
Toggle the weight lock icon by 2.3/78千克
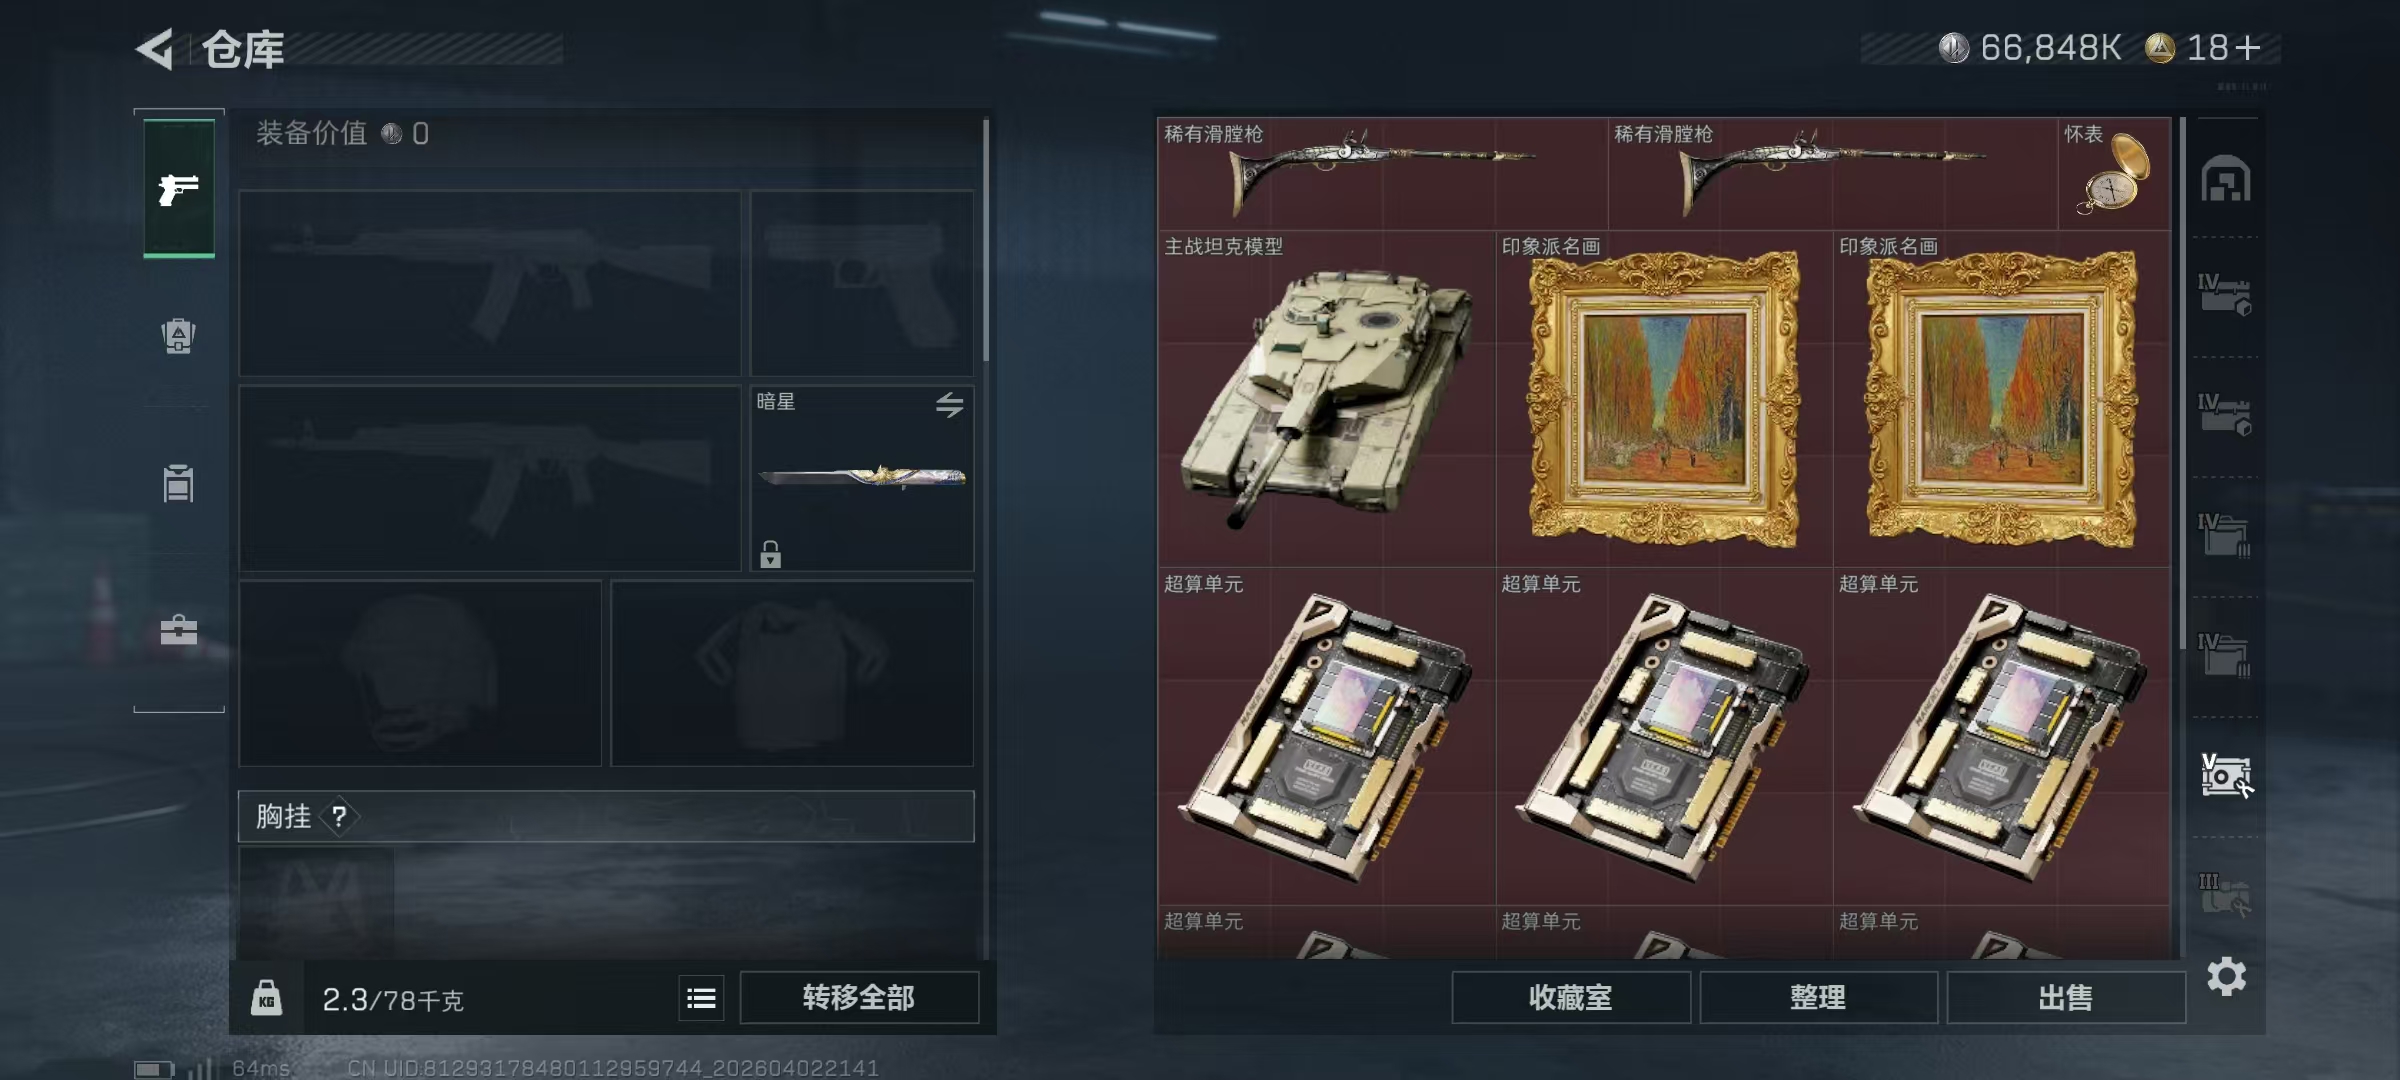[266, 998]
